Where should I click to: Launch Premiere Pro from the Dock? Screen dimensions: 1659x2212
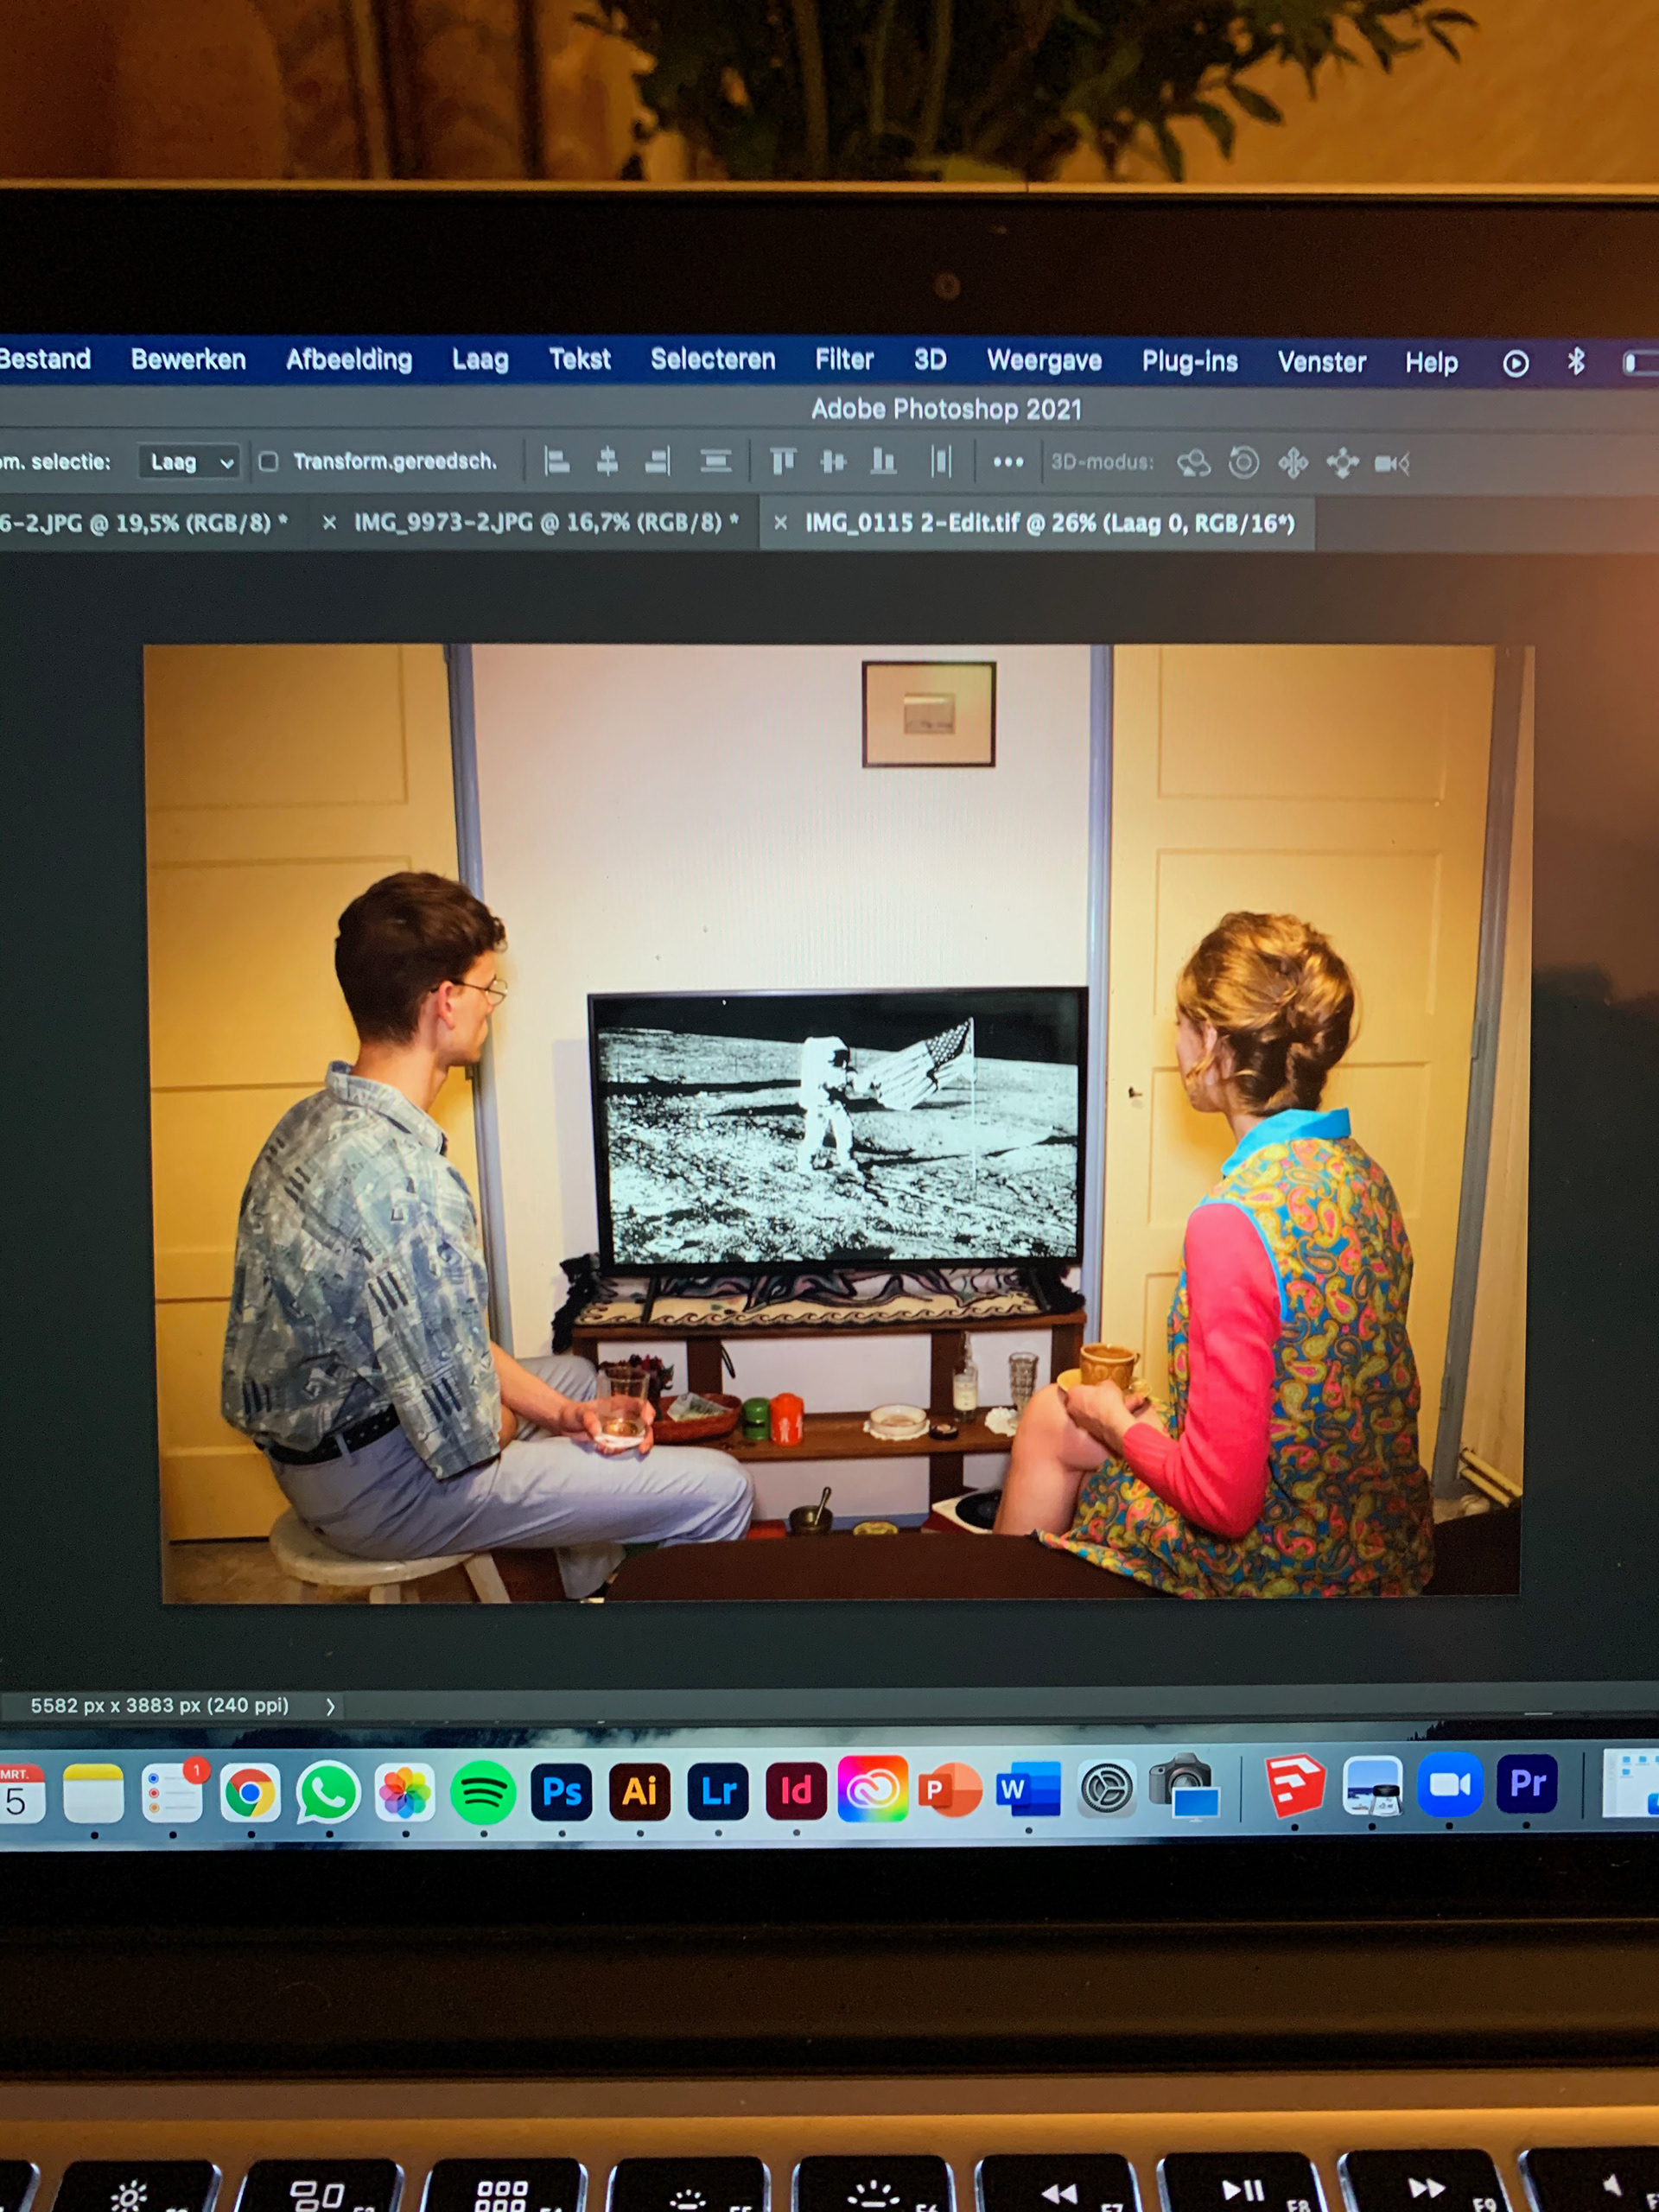point(1527,1783)
